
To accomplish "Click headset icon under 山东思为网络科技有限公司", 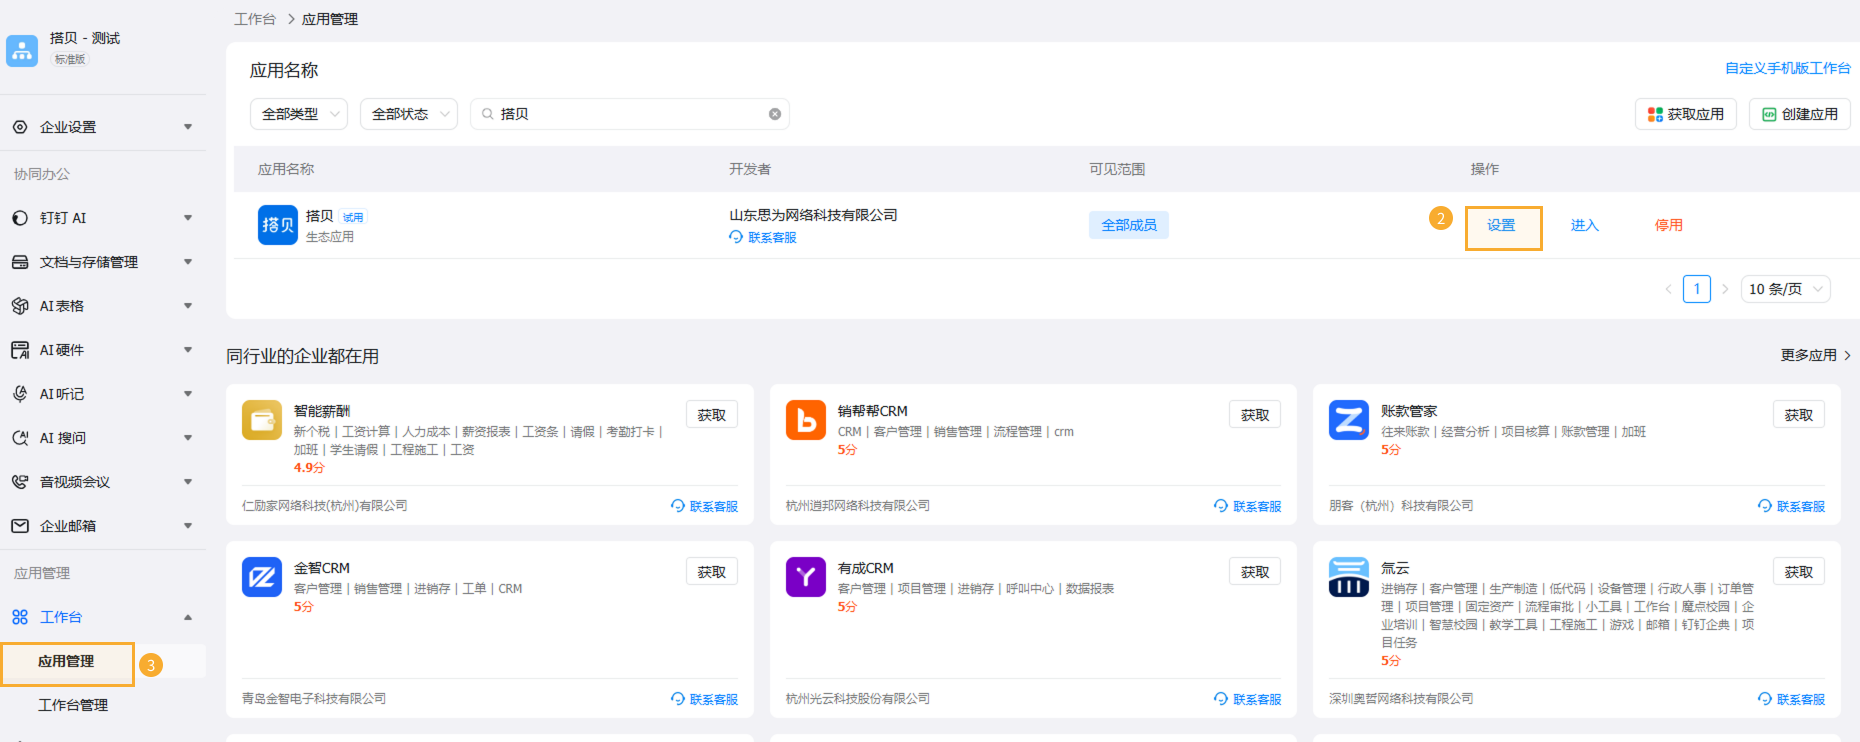I will pos(736,237).
